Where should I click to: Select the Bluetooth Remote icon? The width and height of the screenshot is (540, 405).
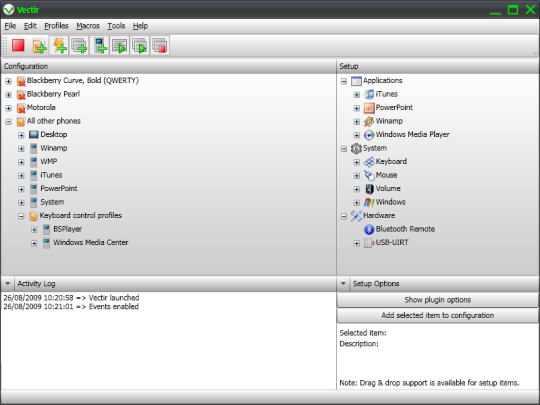point(369,229)
